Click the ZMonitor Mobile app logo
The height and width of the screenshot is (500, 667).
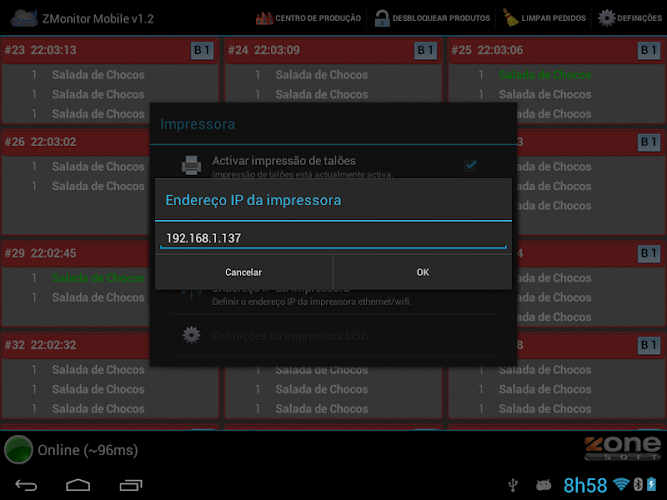point(24,18)
